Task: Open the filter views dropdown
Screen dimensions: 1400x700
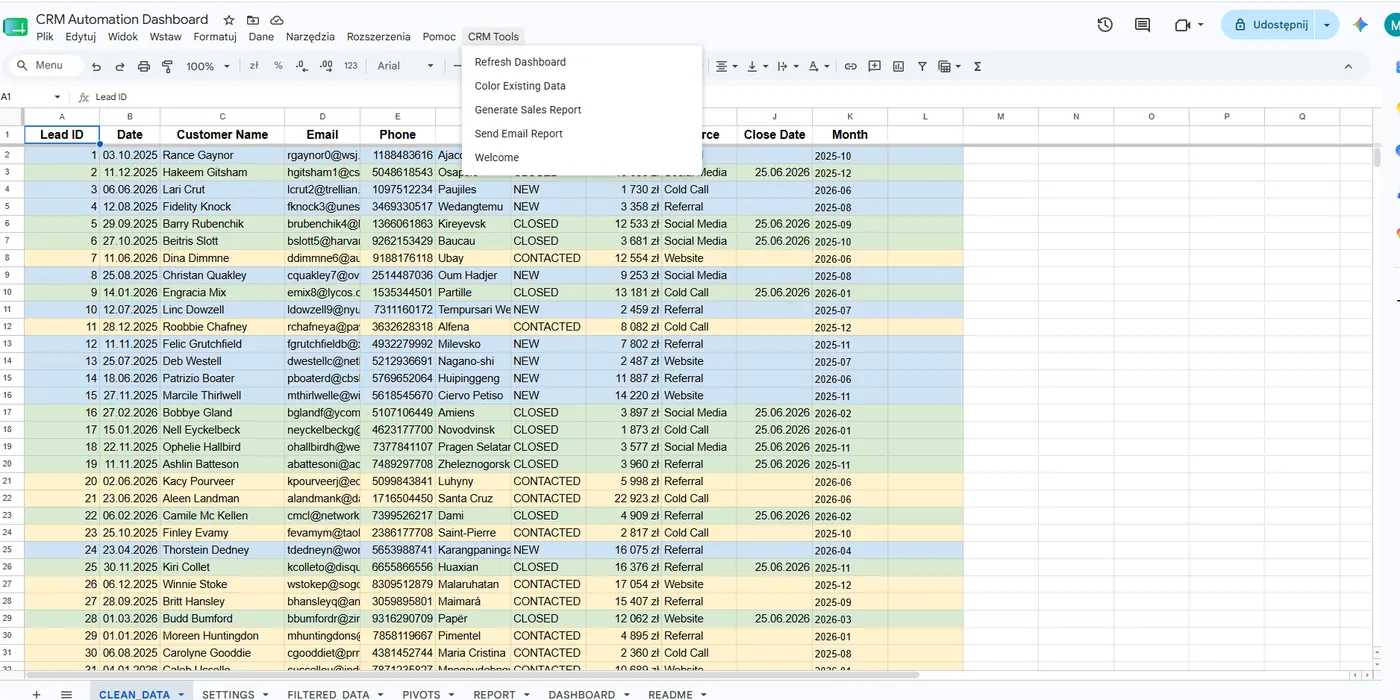Action: pos(949,66)
